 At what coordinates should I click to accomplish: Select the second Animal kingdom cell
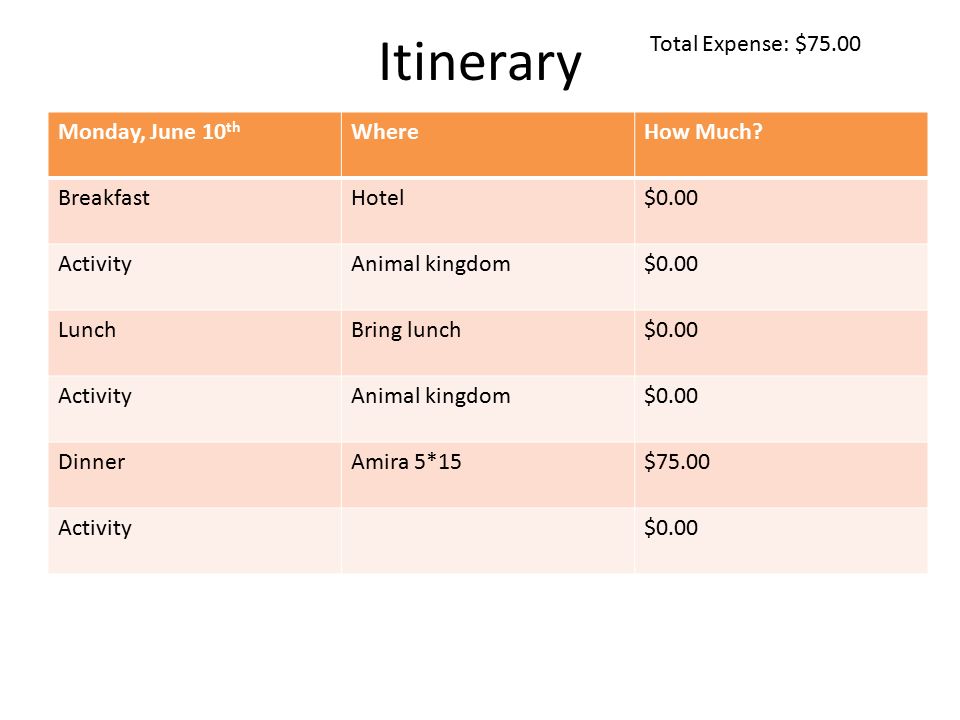488,408
